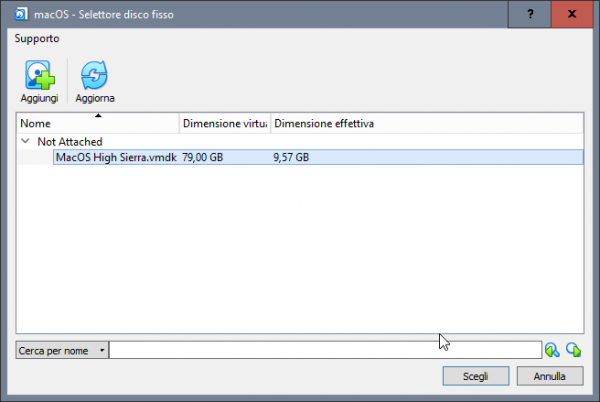Viewport: 600px width, 402px height.
Task: Sort by the Dimensione effettiva column header
Action: pos(427,123)
